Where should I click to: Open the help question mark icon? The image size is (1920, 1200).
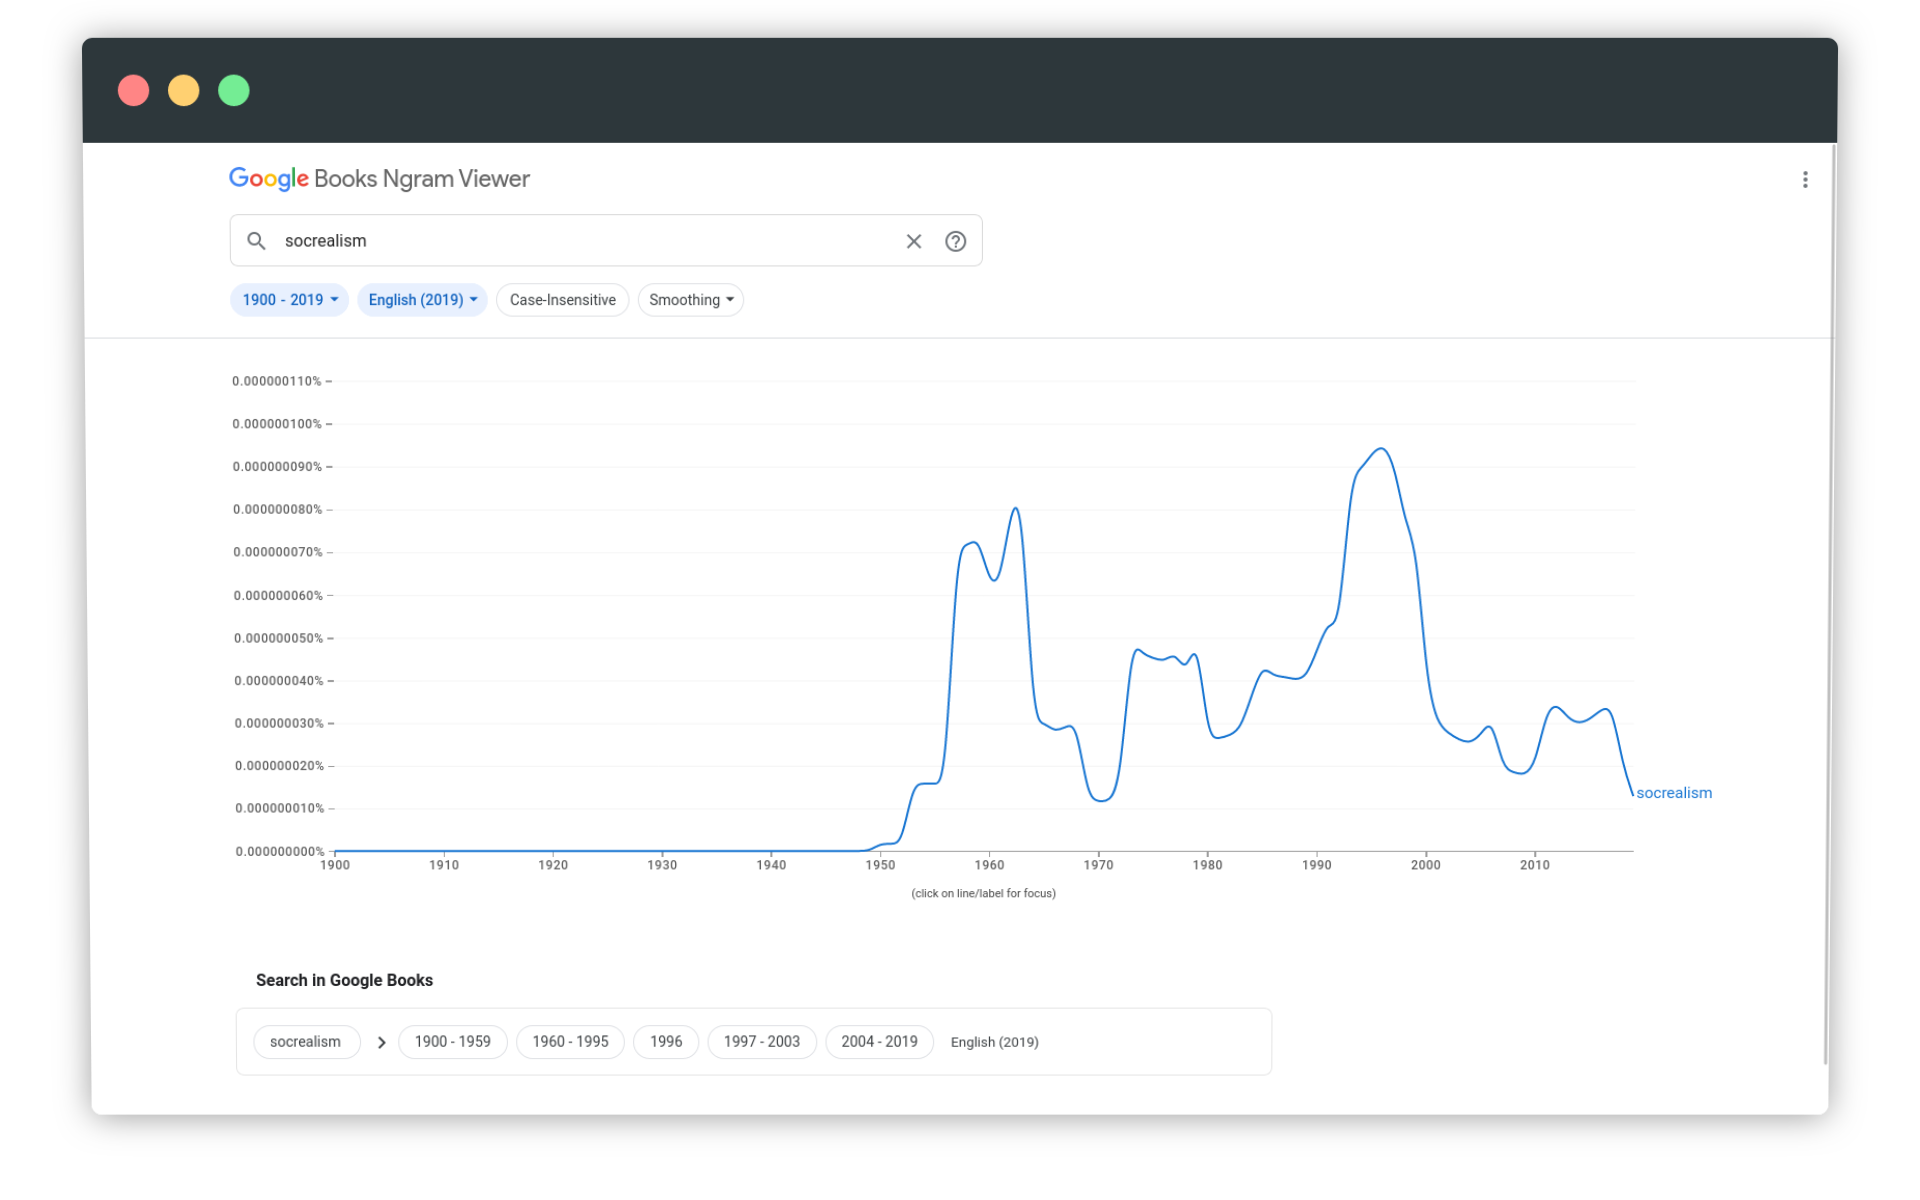coord(955,241)
